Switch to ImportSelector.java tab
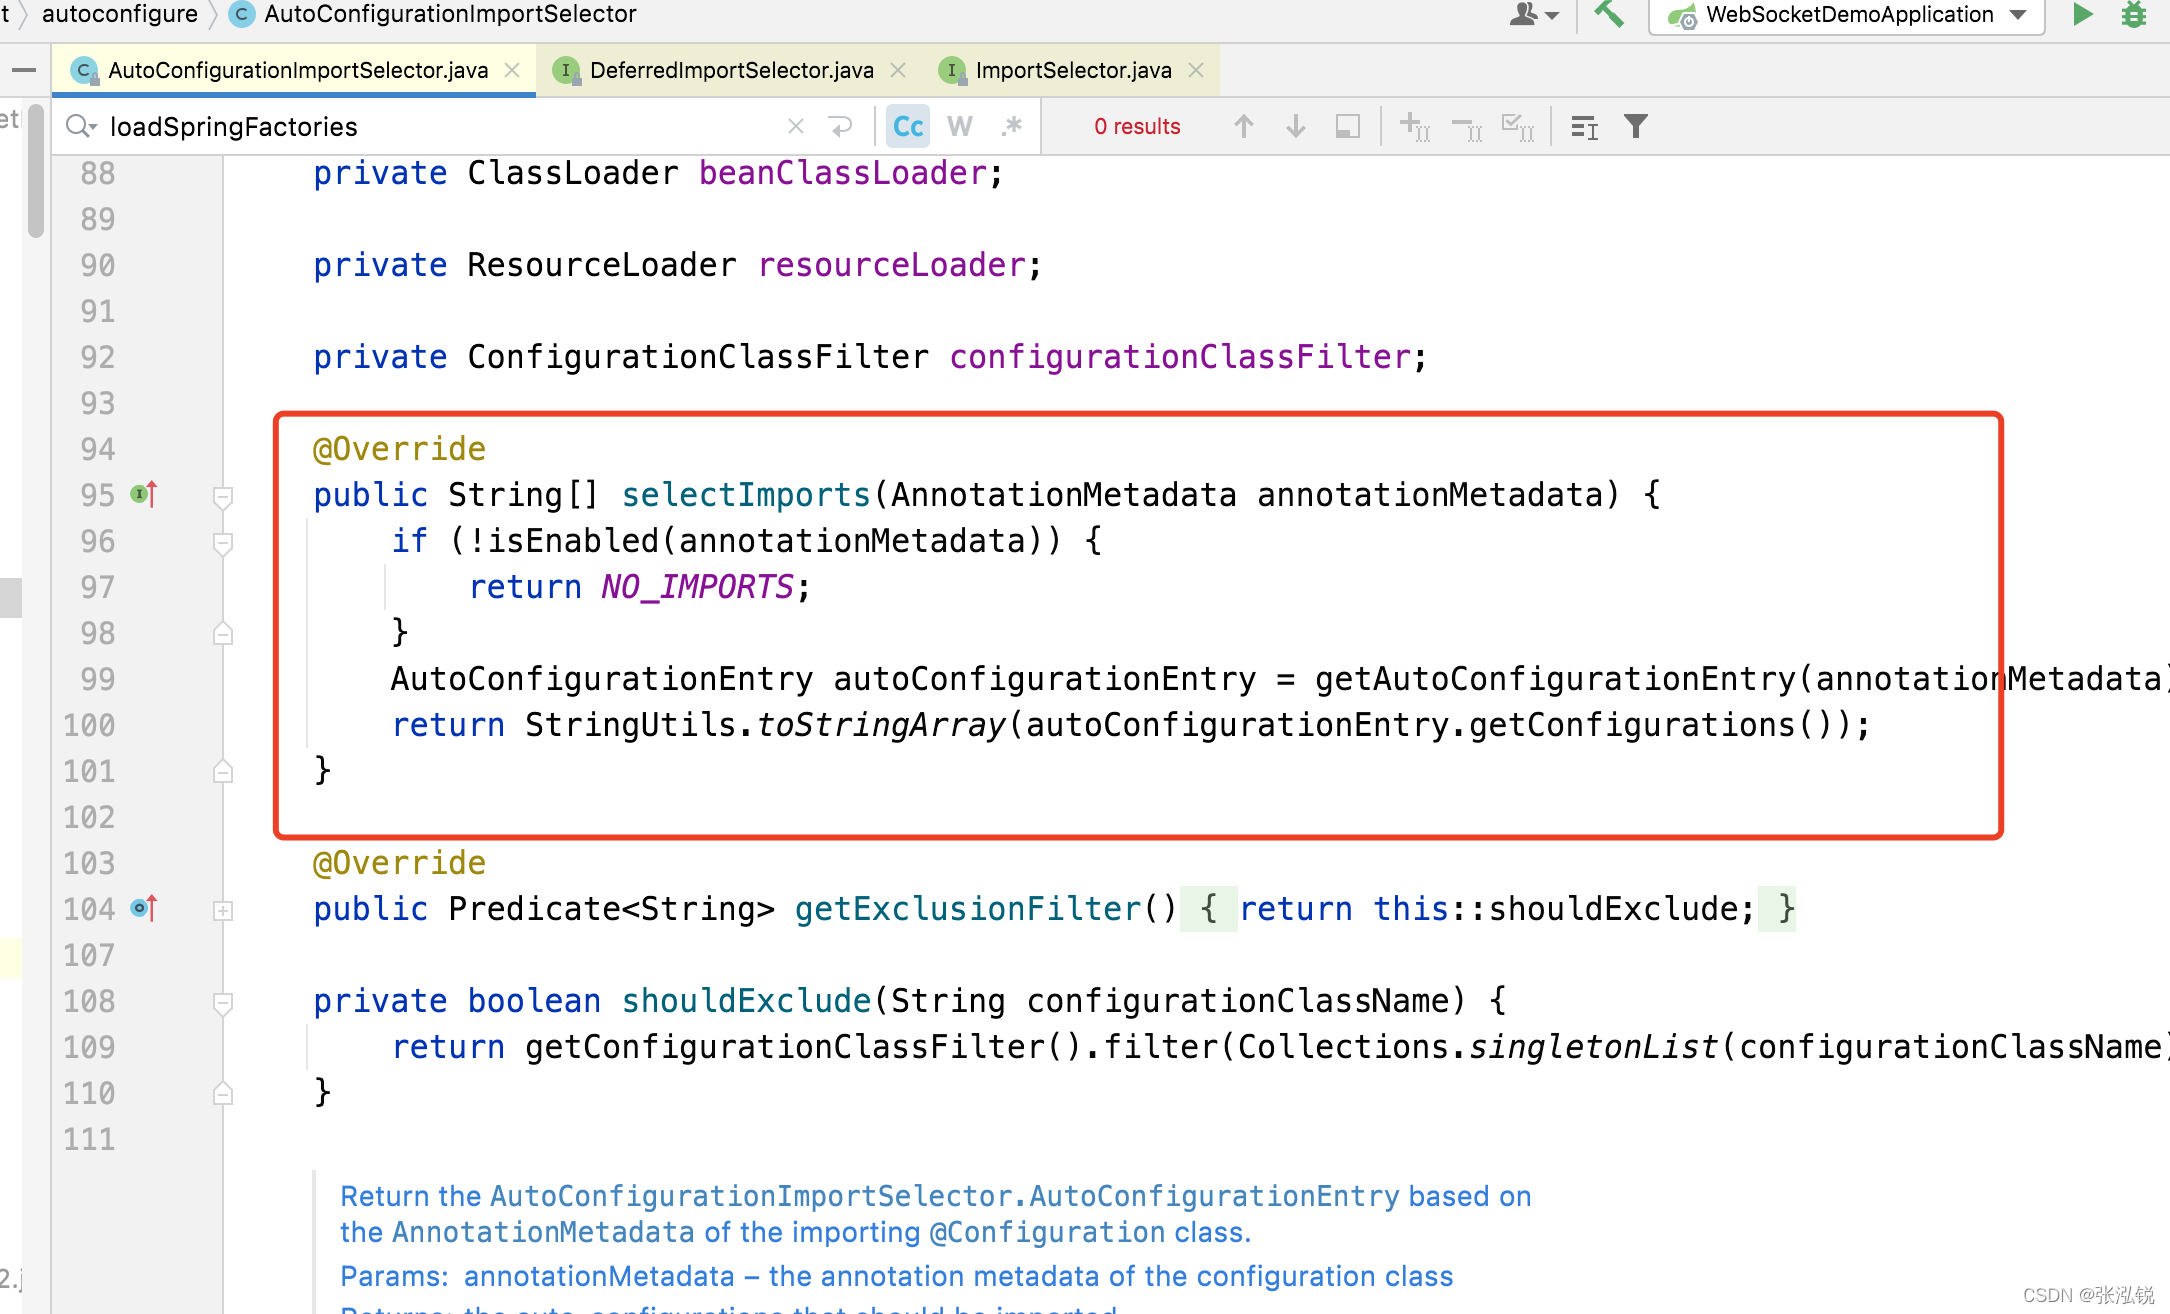 [1072, 70]
